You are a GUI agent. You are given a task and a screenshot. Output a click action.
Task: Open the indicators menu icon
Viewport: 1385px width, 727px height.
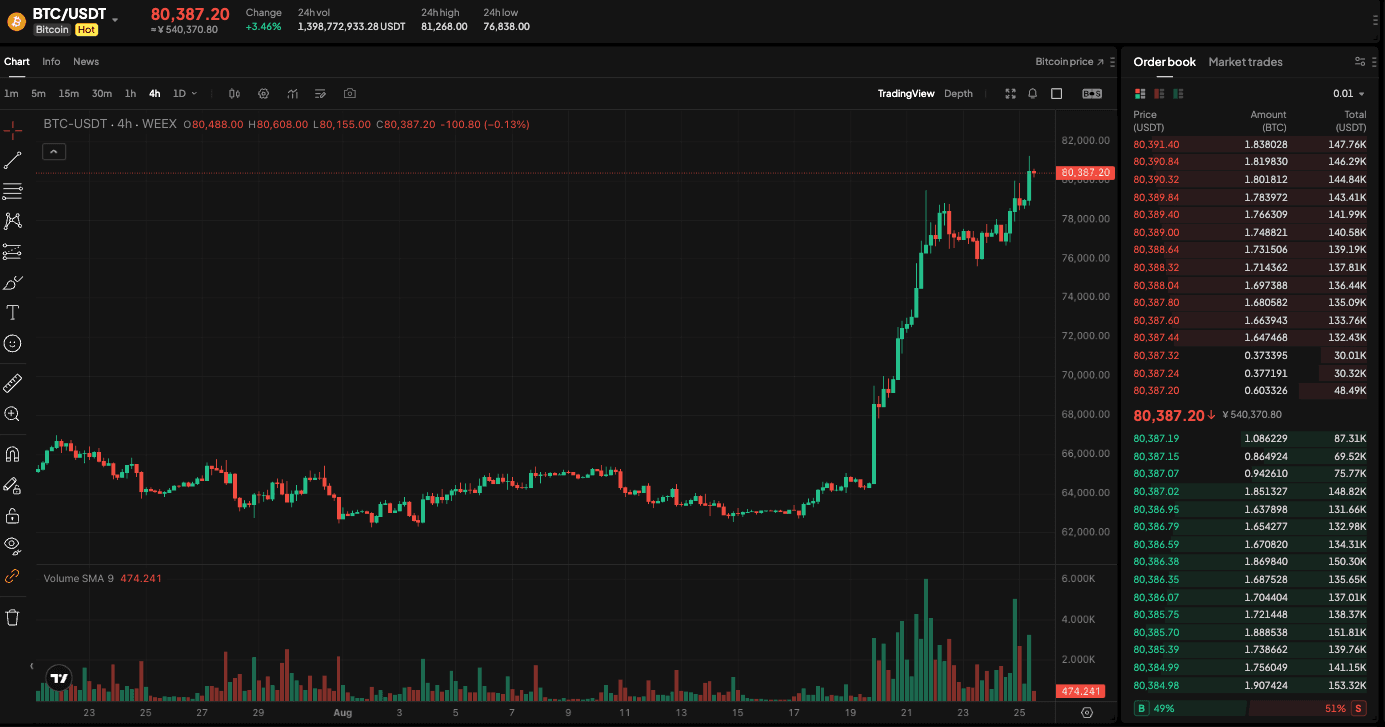coord(292,94)
